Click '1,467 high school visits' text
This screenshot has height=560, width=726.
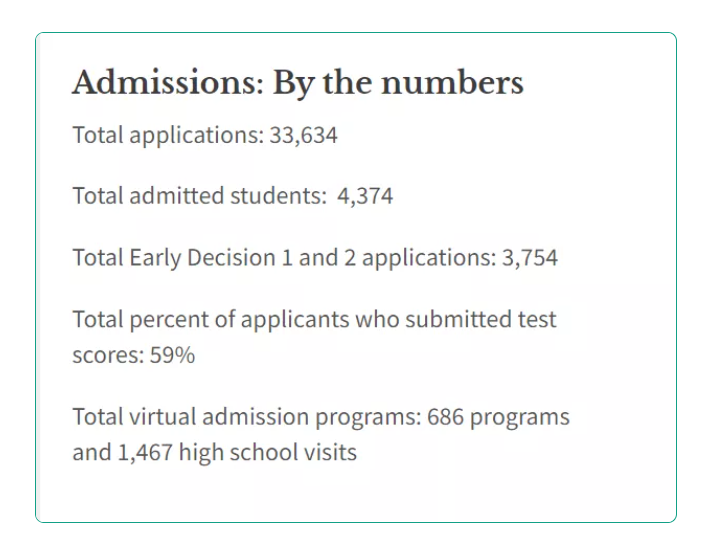point(237,452)
